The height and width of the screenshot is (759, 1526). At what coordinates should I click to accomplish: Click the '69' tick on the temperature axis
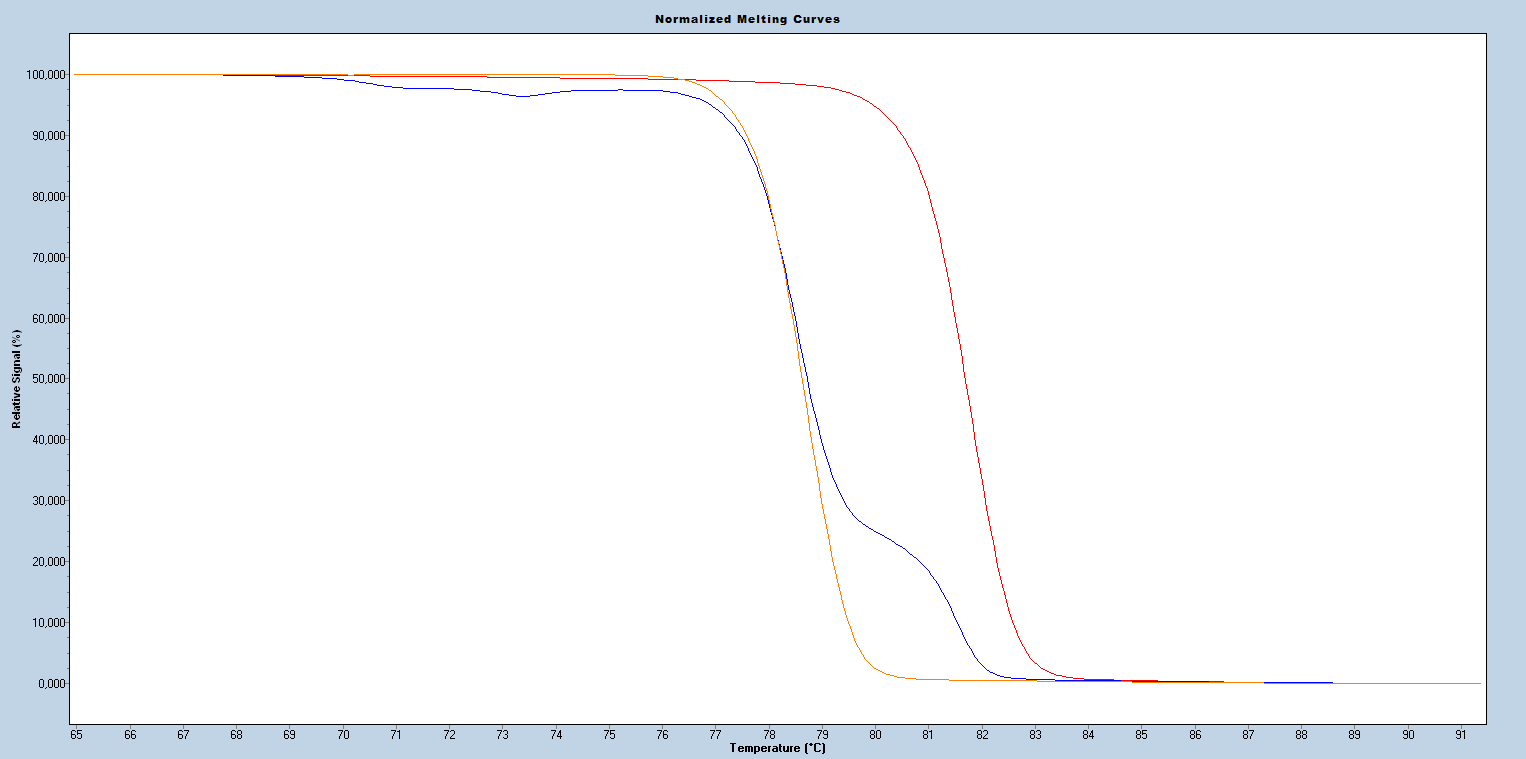tap(289, 735)
